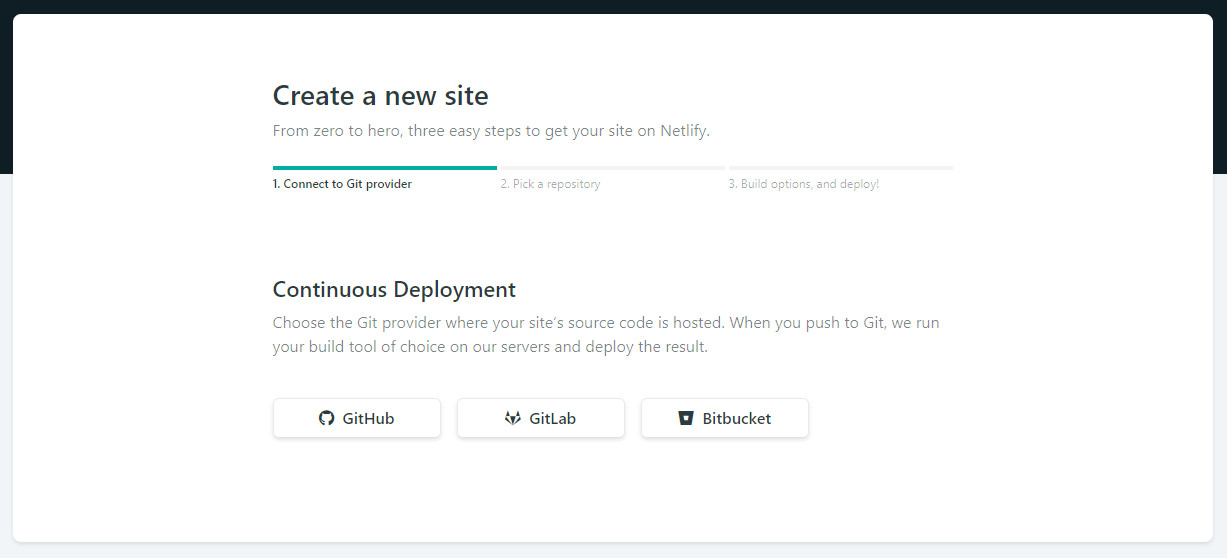Select step 3 Build options, and deploy!
Image resolution: width=1227 pixels, height=558 pixels.
[804, 184]
